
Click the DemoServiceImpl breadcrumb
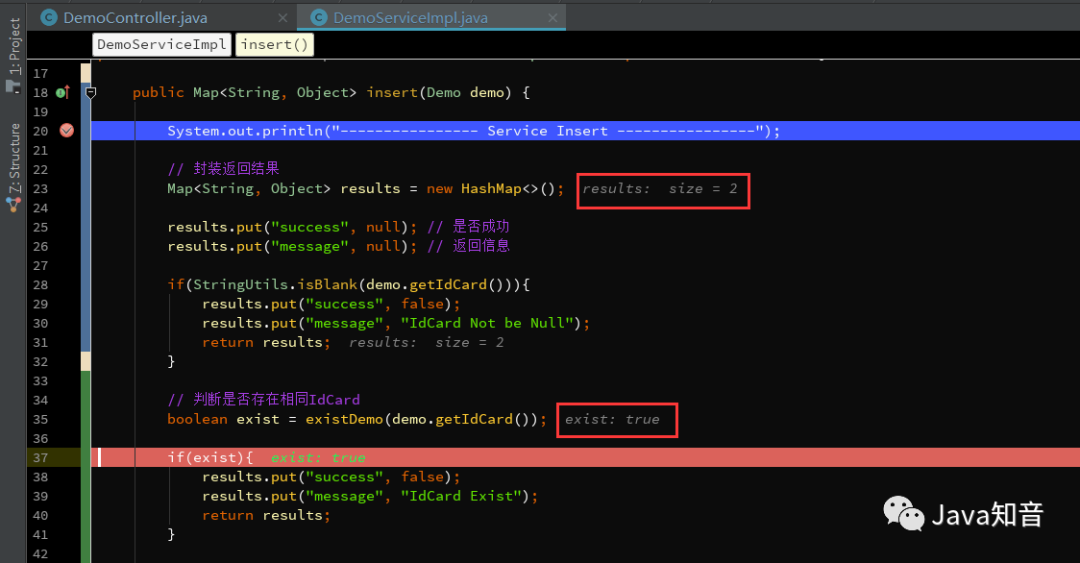click(x=162, y=44)
